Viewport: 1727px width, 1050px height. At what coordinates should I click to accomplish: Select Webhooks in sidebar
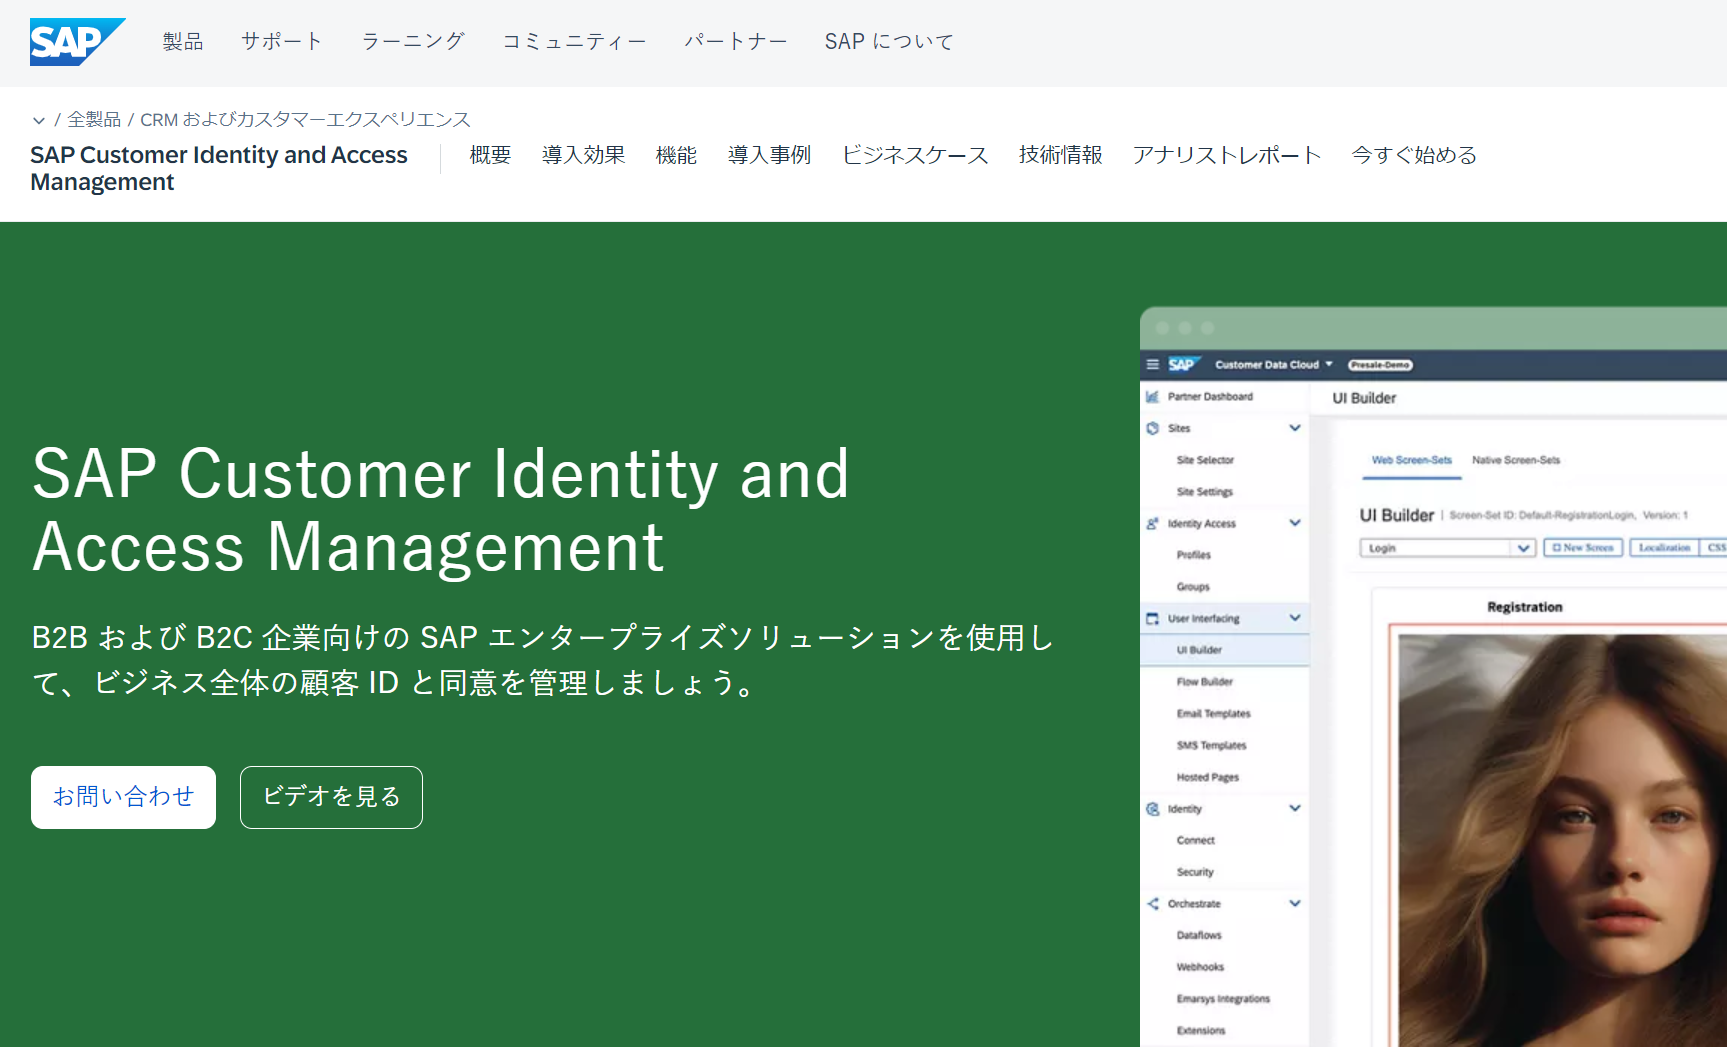pos(1200,968)
